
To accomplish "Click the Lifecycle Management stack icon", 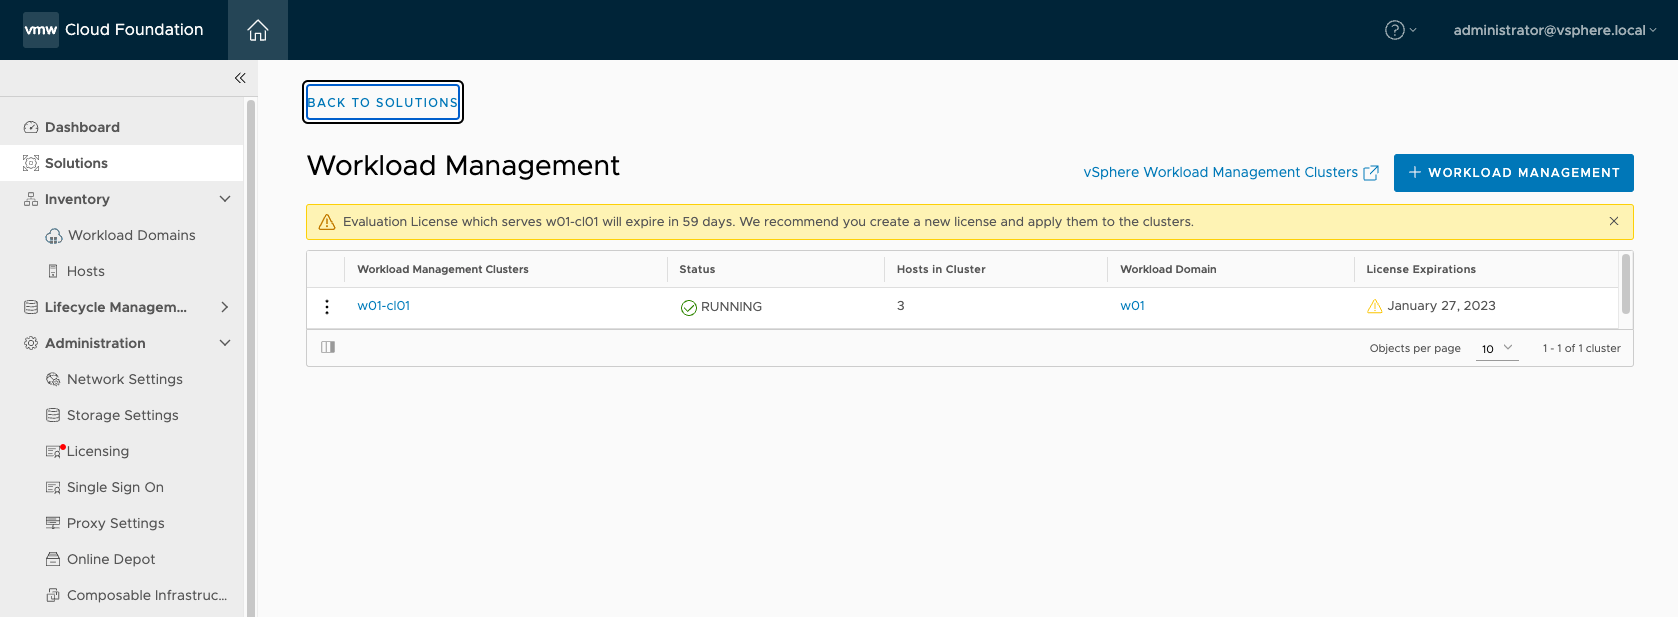I will click(x=31, y=307).
